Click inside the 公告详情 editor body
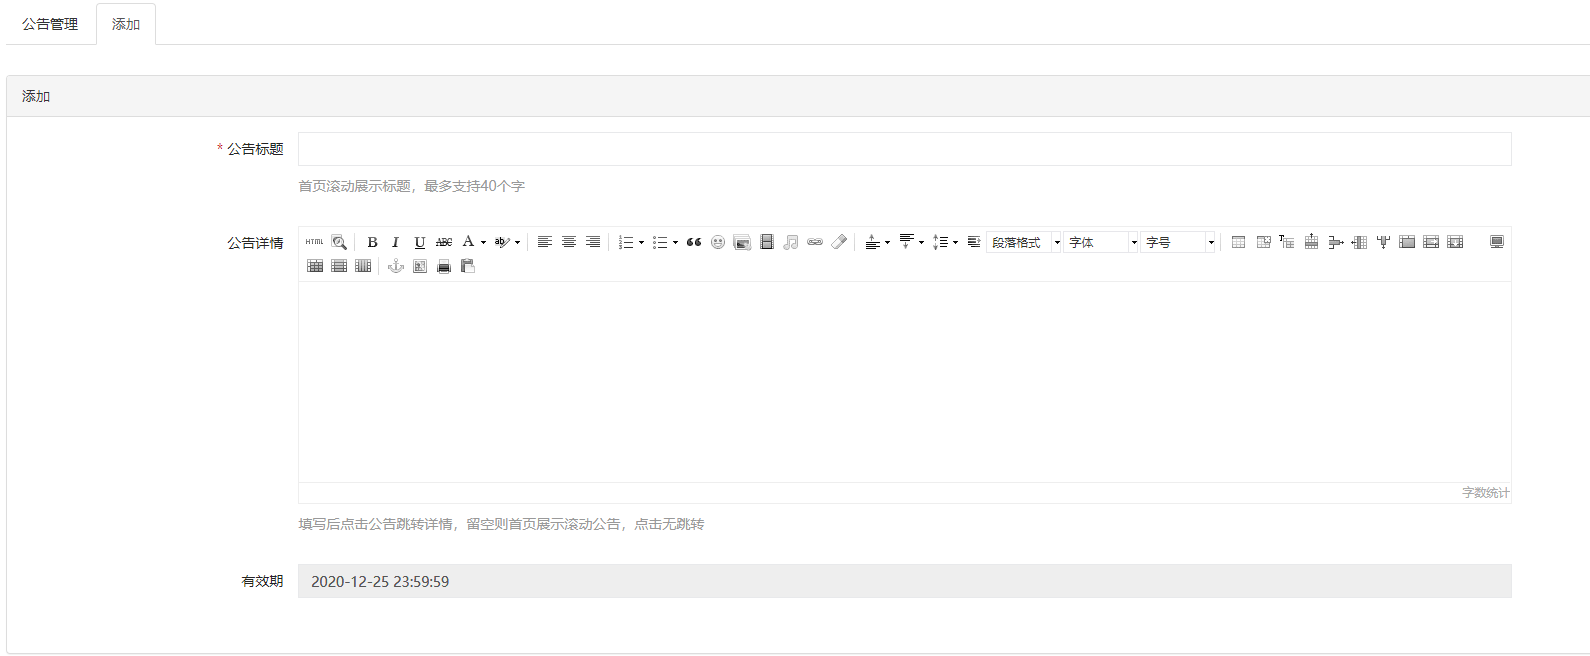This screenshot has height=656, width=1590. click(x=904, y=382)
